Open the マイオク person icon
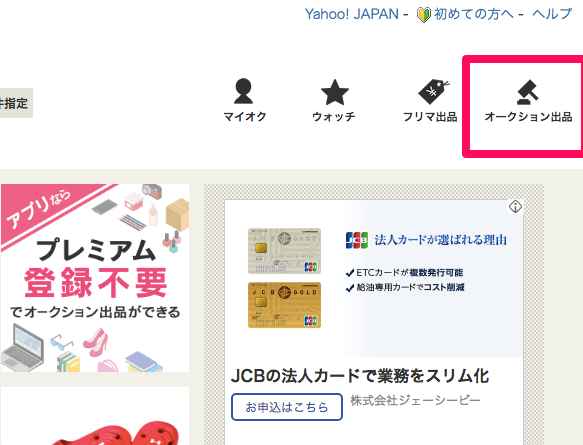 [244, 91]
